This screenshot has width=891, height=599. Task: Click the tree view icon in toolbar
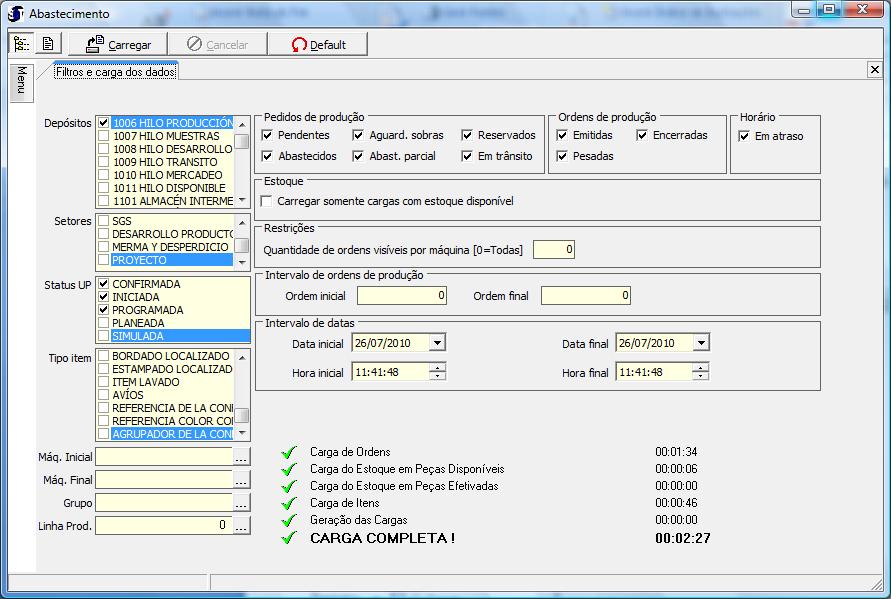click(x=22, y=44)
